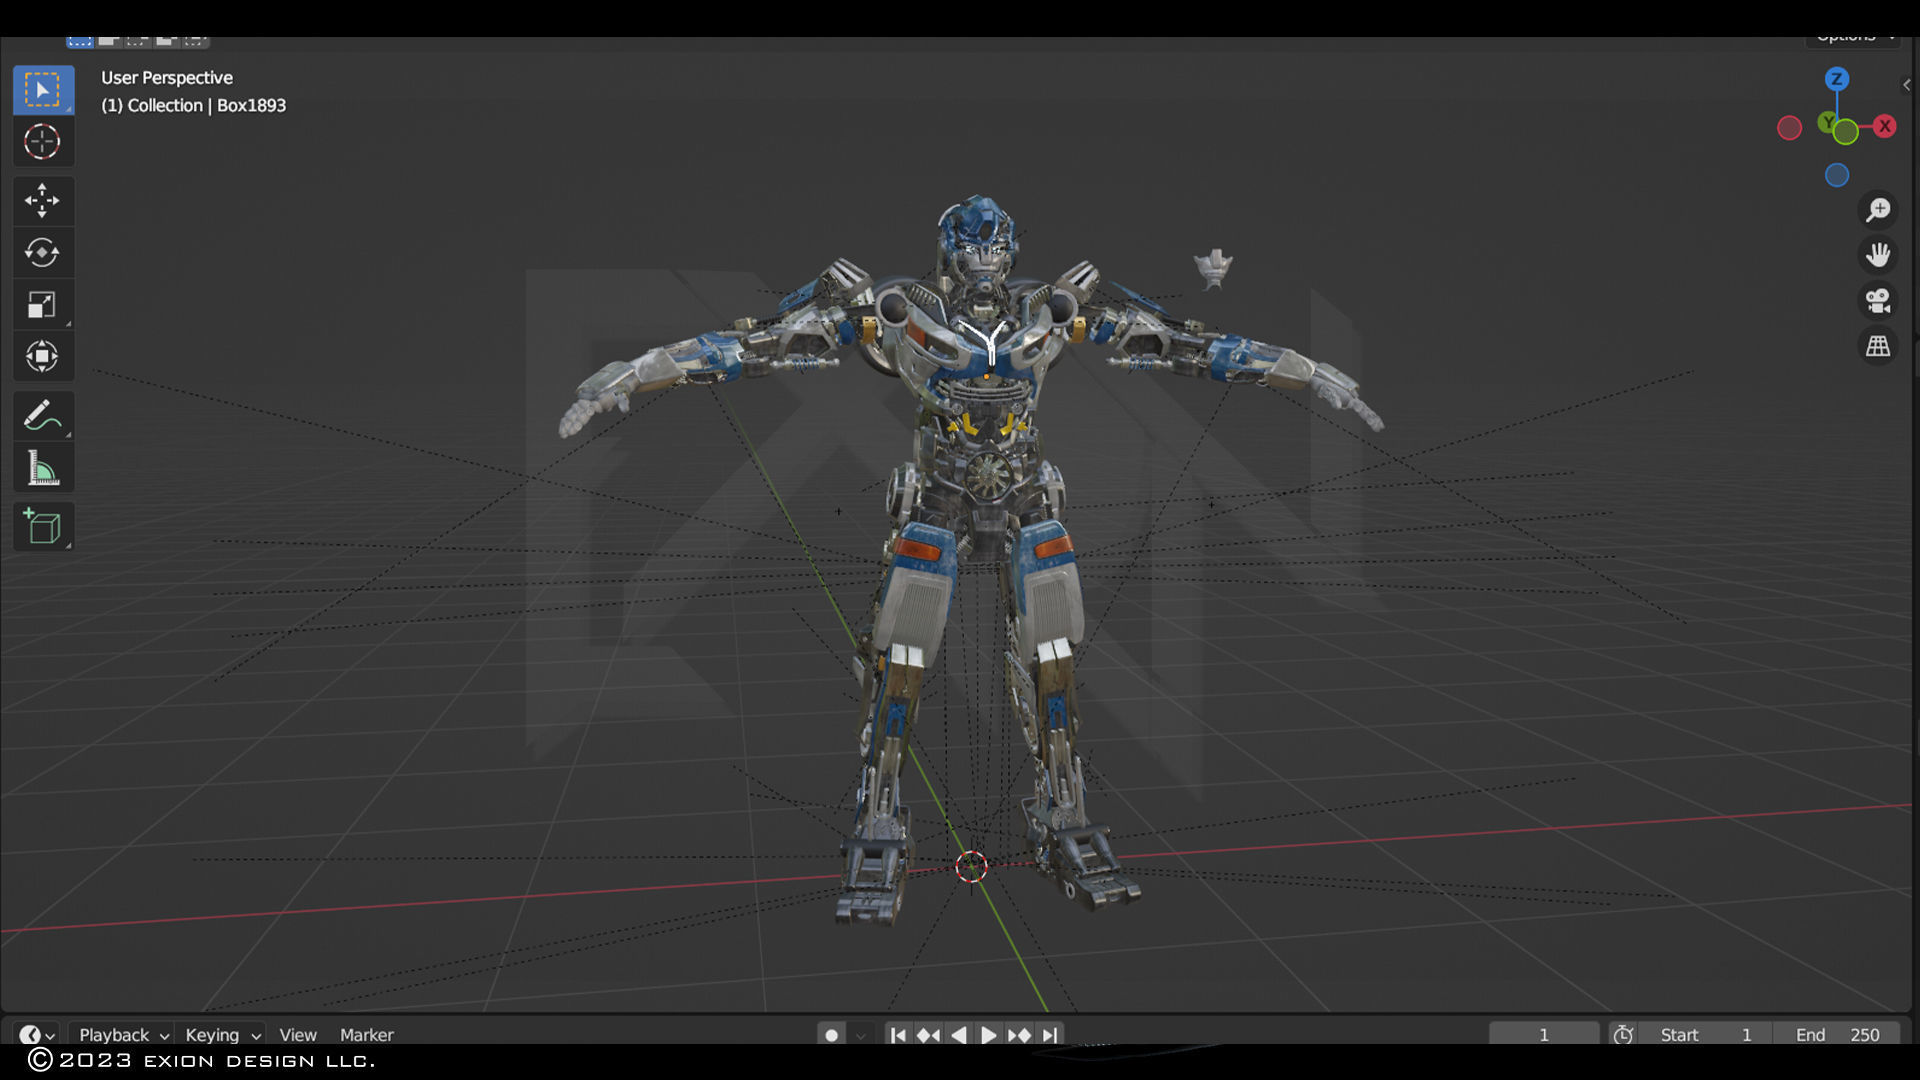
Task: Click the 'User Perspective' viewport label
Action: tap(167, 78)
